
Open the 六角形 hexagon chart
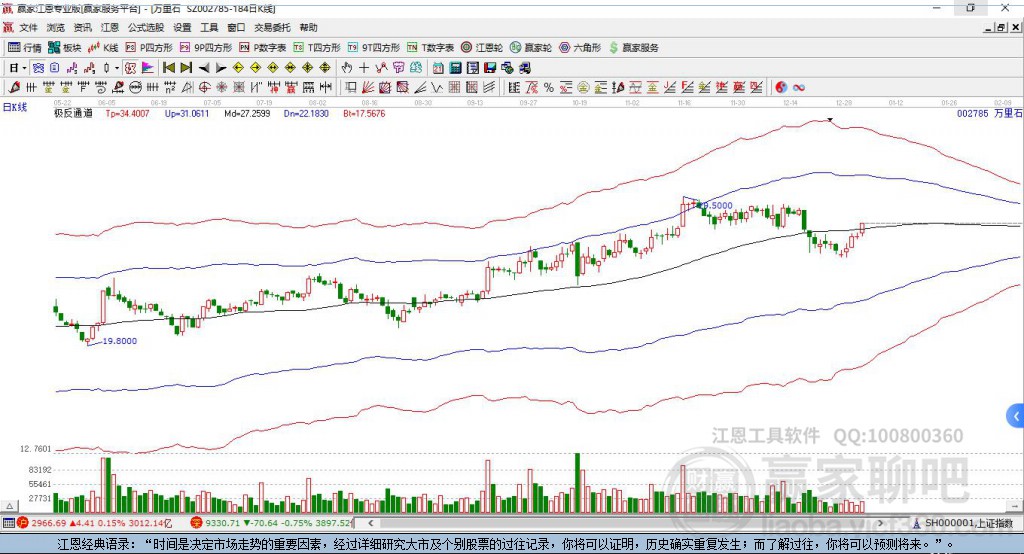580,48
